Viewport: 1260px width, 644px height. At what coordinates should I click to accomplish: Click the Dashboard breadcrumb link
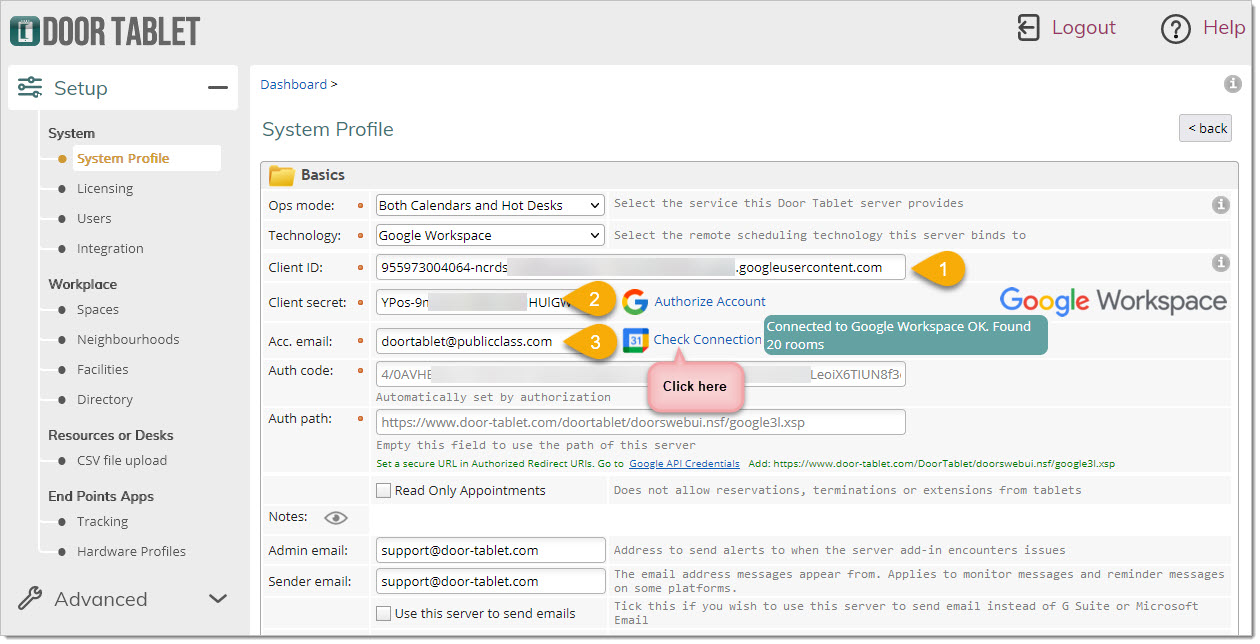[293, 84]
